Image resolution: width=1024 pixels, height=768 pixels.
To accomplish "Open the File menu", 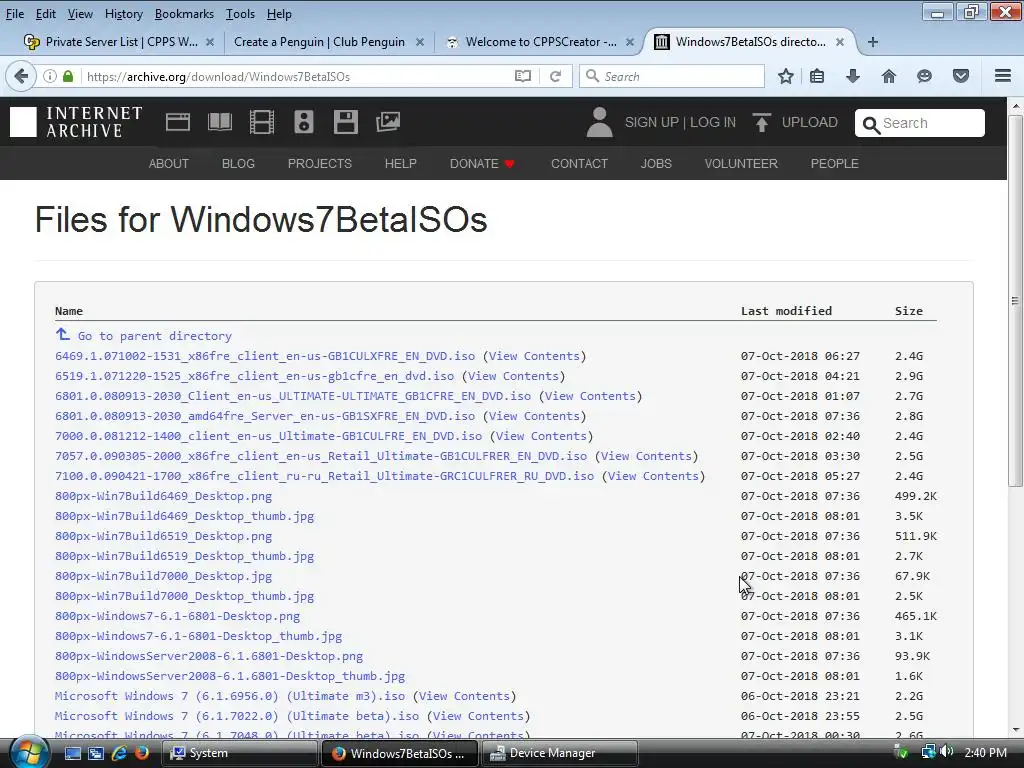I will coord(14,14).
